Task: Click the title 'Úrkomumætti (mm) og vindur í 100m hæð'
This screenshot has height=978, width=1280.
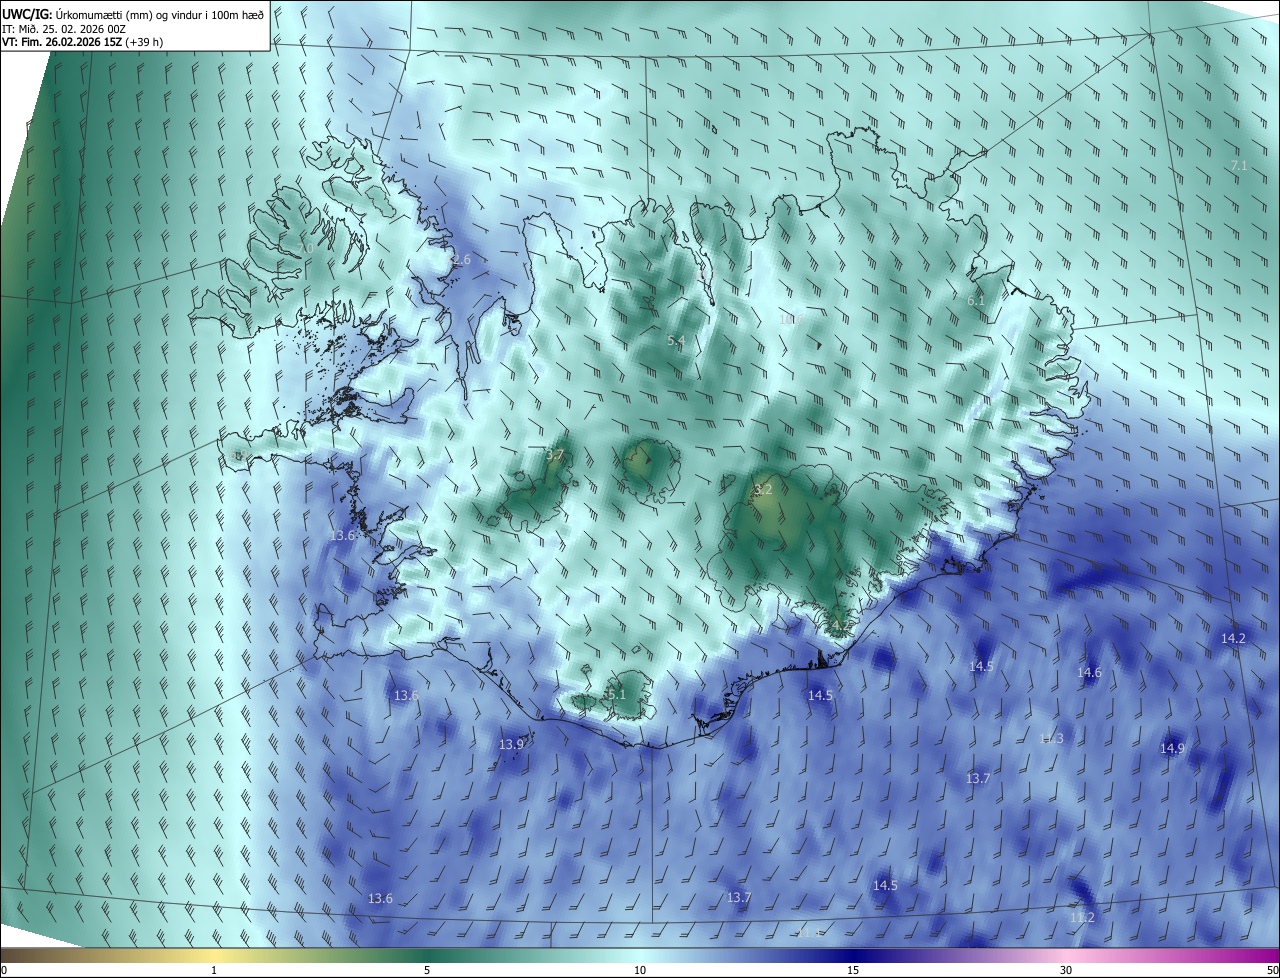Action: coord(159,14)
